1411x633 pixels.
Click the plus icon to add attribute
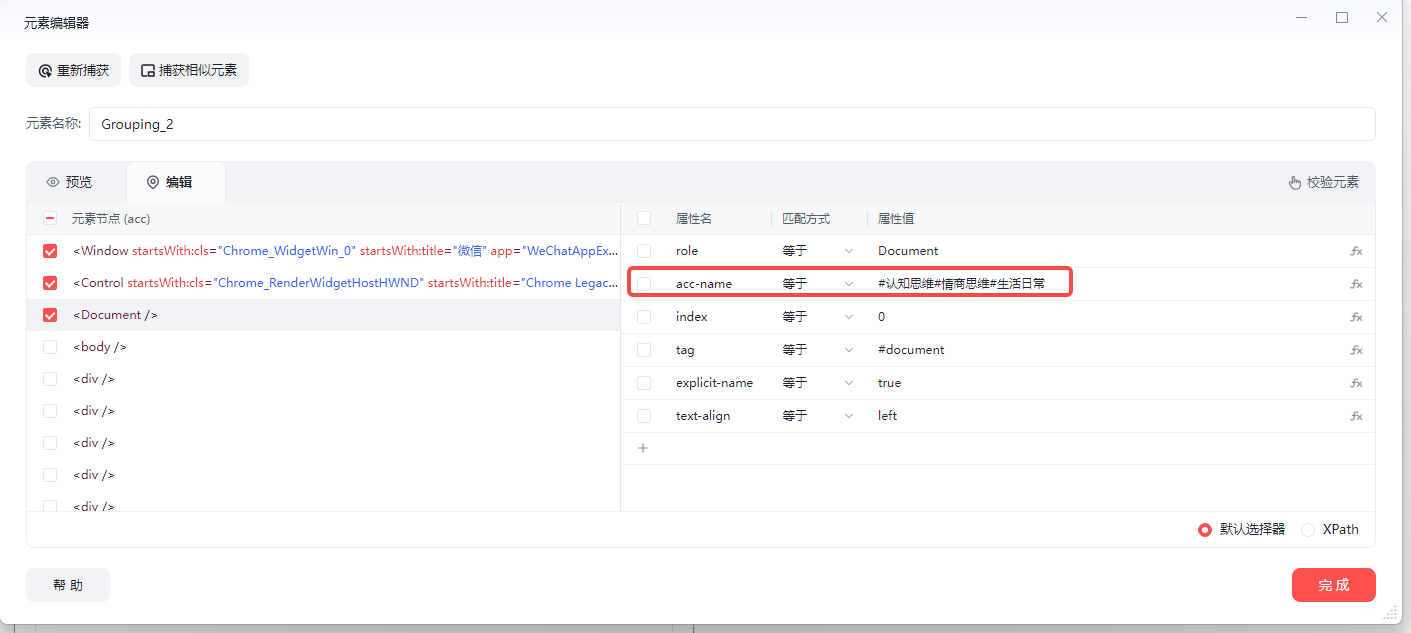click(x=643, y=448)
